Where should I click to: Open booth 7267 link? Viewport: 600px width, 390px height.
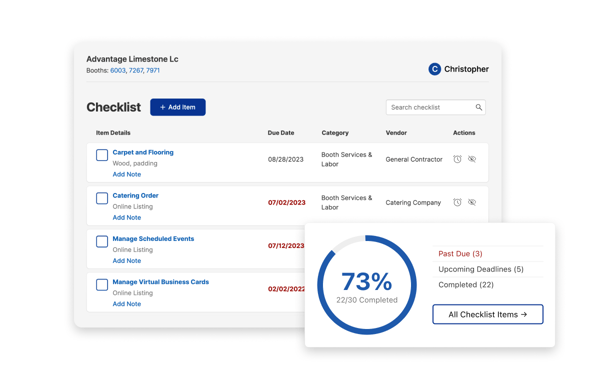[x=136, y=70]
